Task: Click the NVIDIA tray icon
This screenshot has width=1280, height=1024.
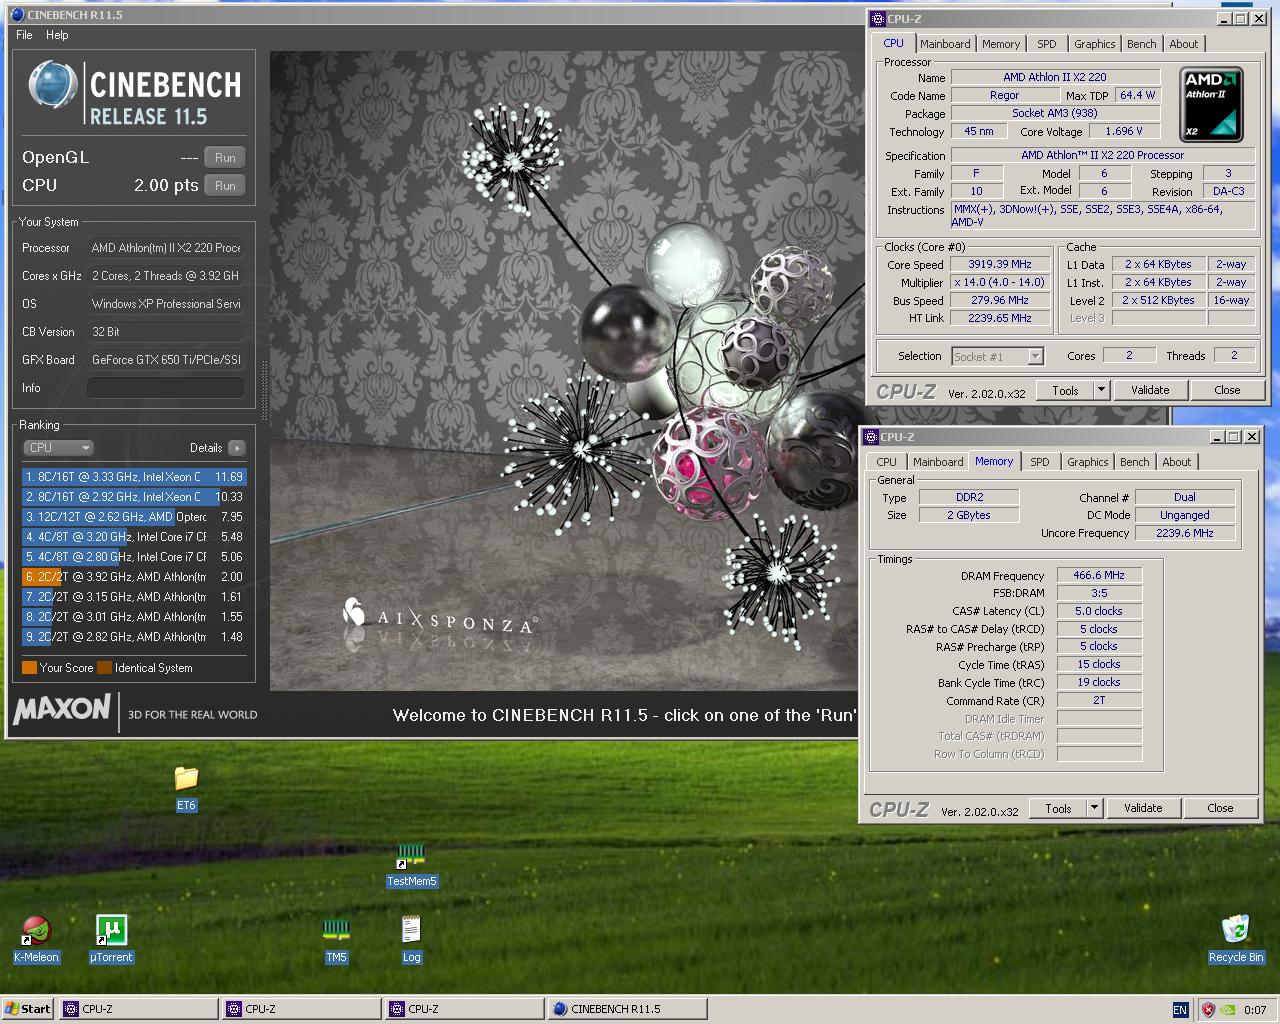Action: click(1229, 1010)
